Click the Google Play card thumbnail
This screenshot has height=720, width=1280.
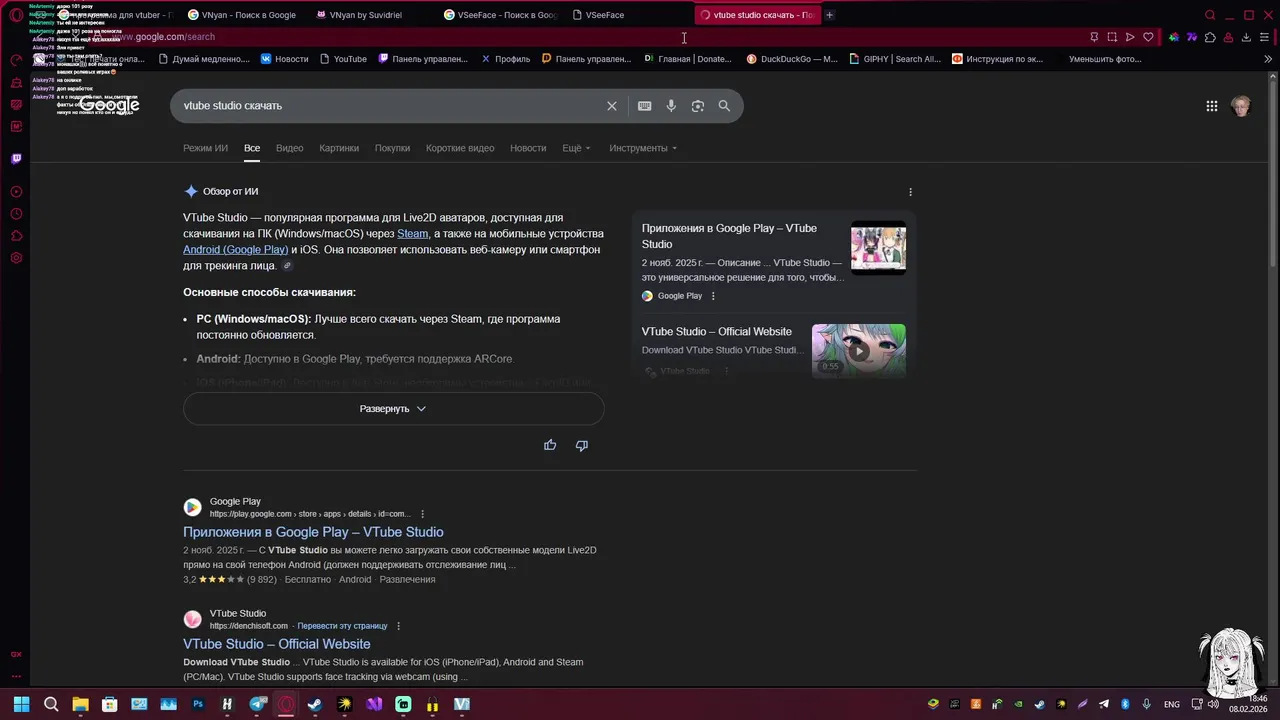point(878,247)
